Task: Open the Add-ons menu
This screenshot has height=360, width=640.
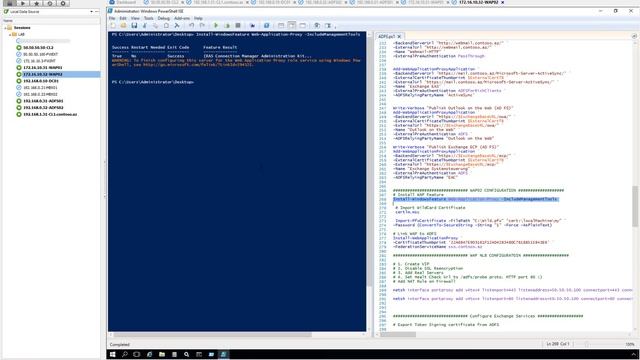Action: pos(182,18)
